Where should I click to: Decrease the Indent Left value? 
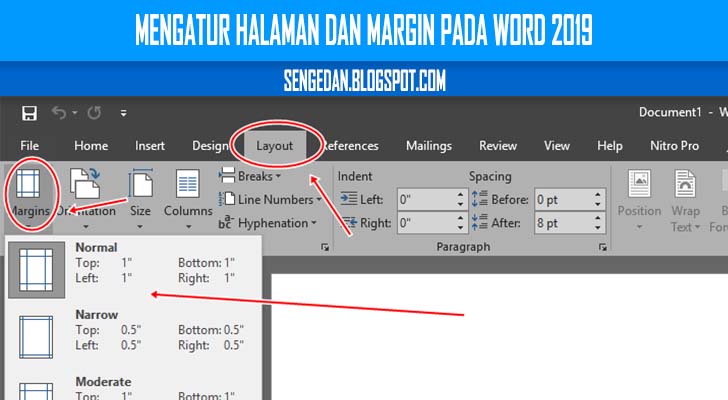pyautogui.click(x=460, y=205)
